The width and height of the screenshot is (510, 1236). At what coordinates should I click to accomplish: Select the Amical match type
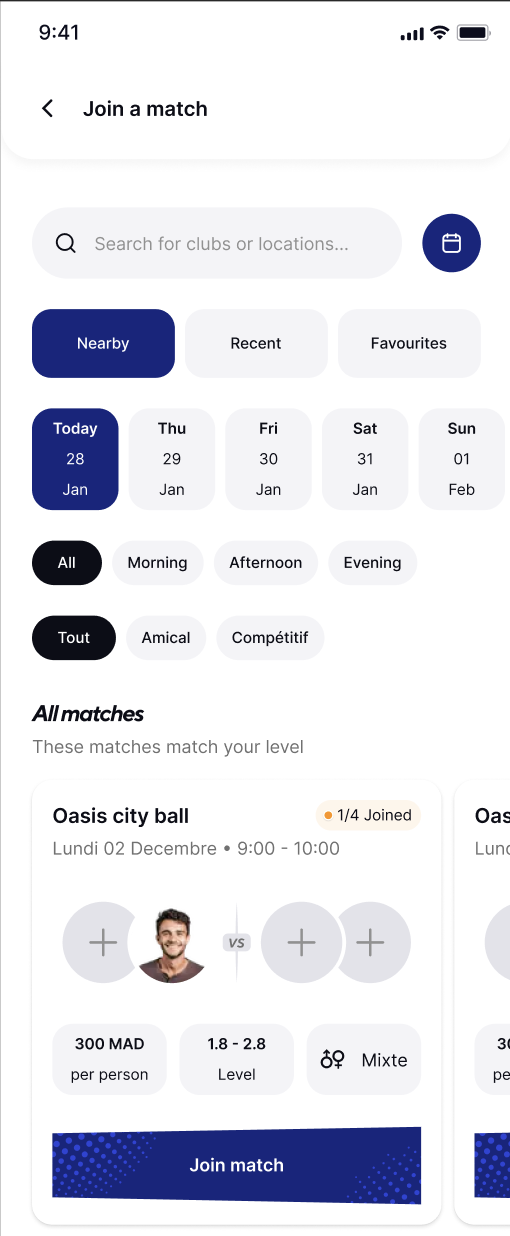[166, 638]
